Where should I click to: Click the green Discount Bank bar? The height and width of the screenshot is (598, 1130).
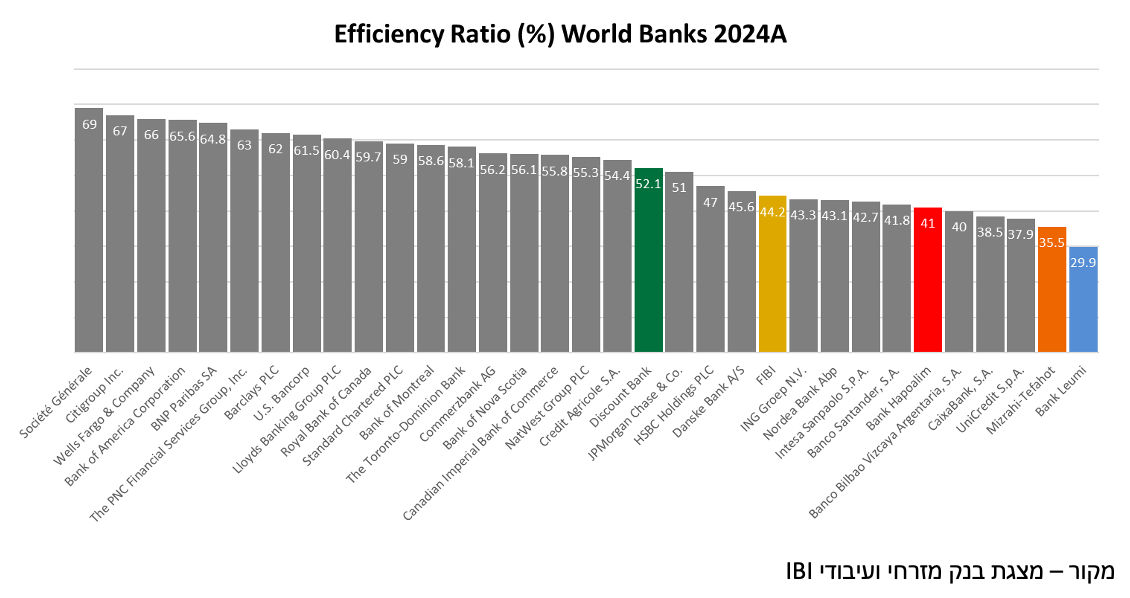[x=648, y=260]
